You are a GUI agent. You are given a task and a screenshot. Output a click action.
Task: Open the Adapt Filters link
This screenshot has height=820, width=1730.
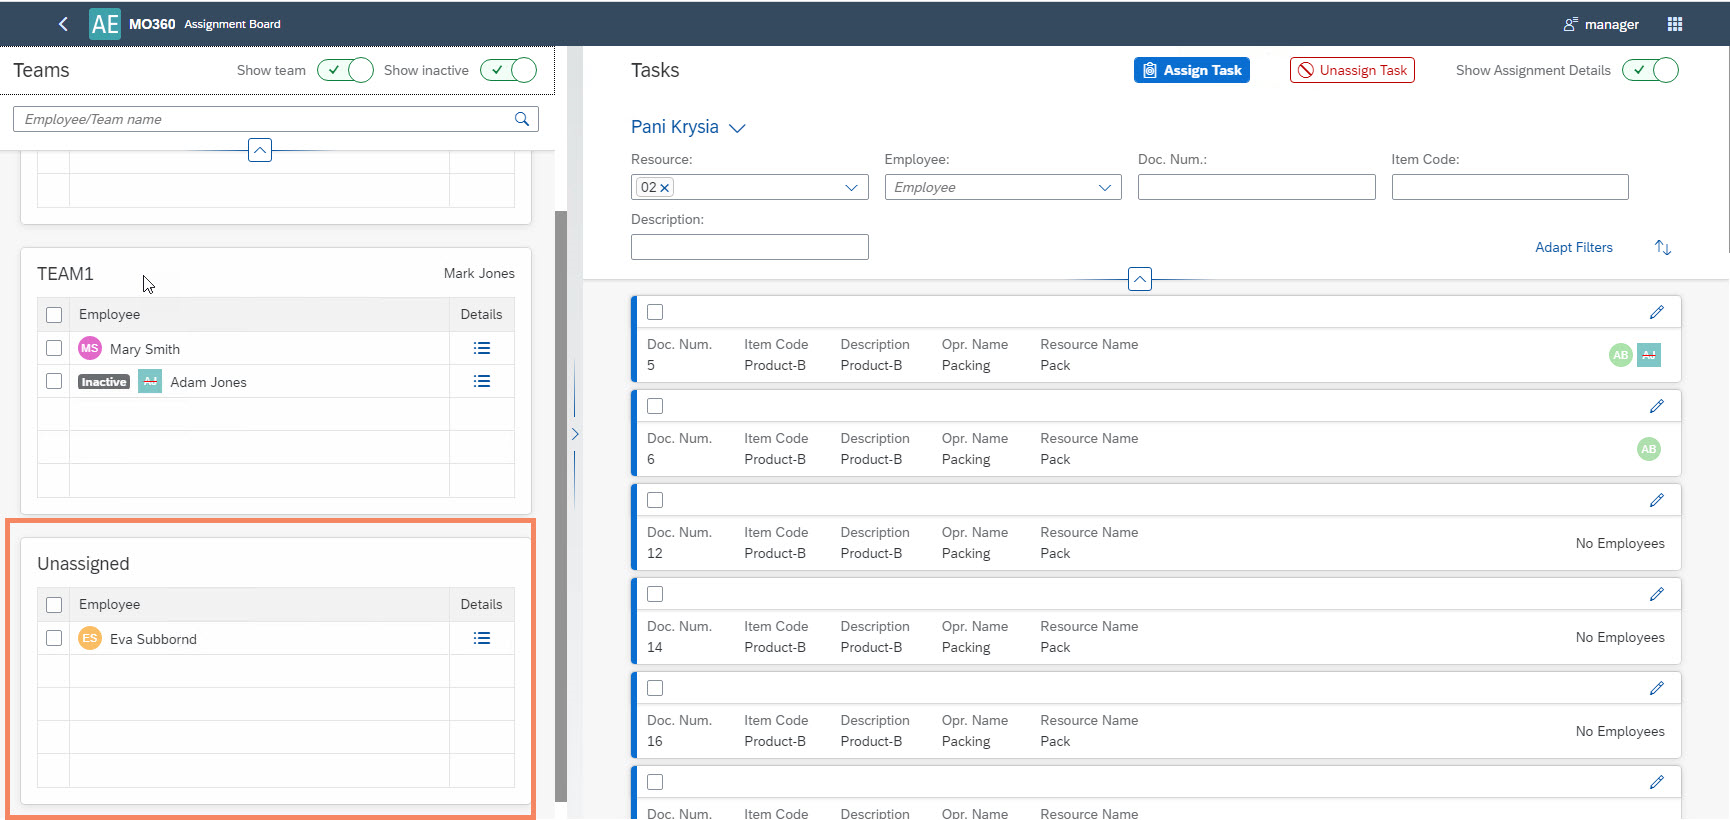click(1573, 247)
